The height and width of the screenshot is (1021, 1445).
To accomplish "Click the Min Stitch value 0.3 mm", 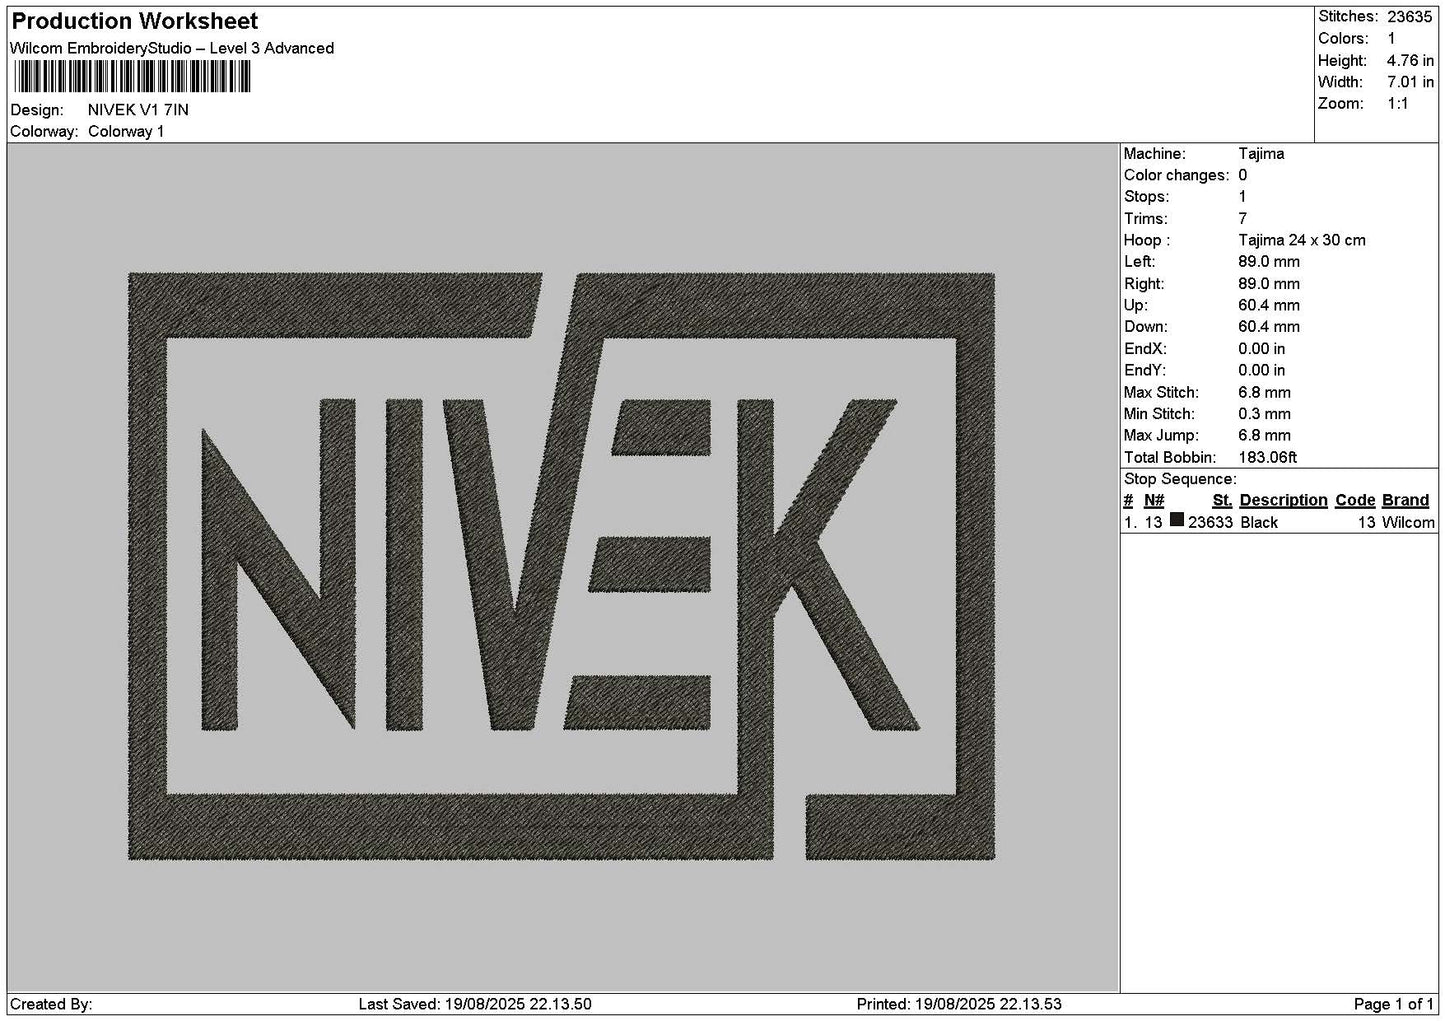I will 1264,414.
